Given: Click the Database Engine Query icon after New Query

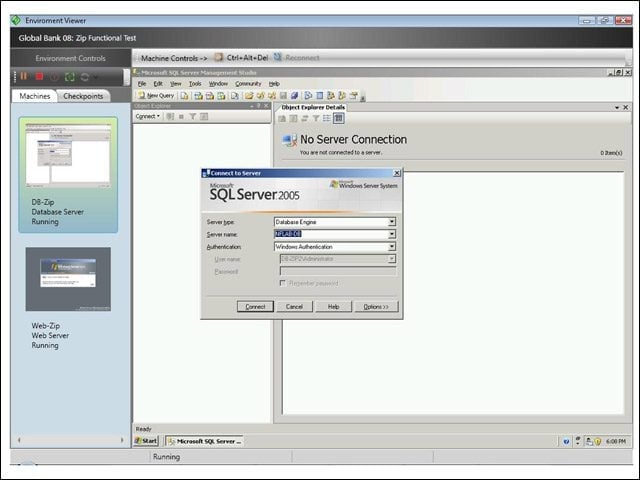Looking at the screenshot, I should pos(184,96).
